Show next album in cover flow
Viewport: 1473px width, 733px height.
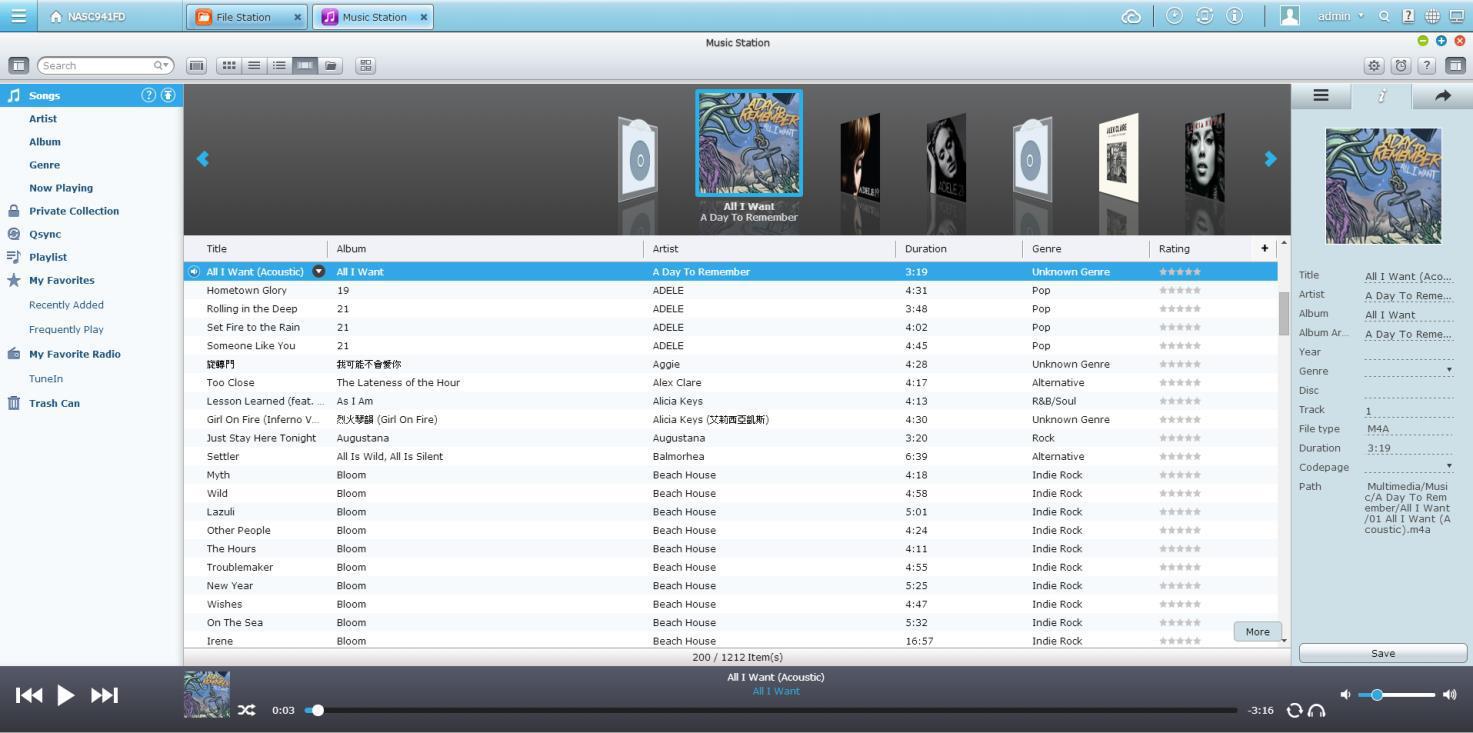(1270, 158)
